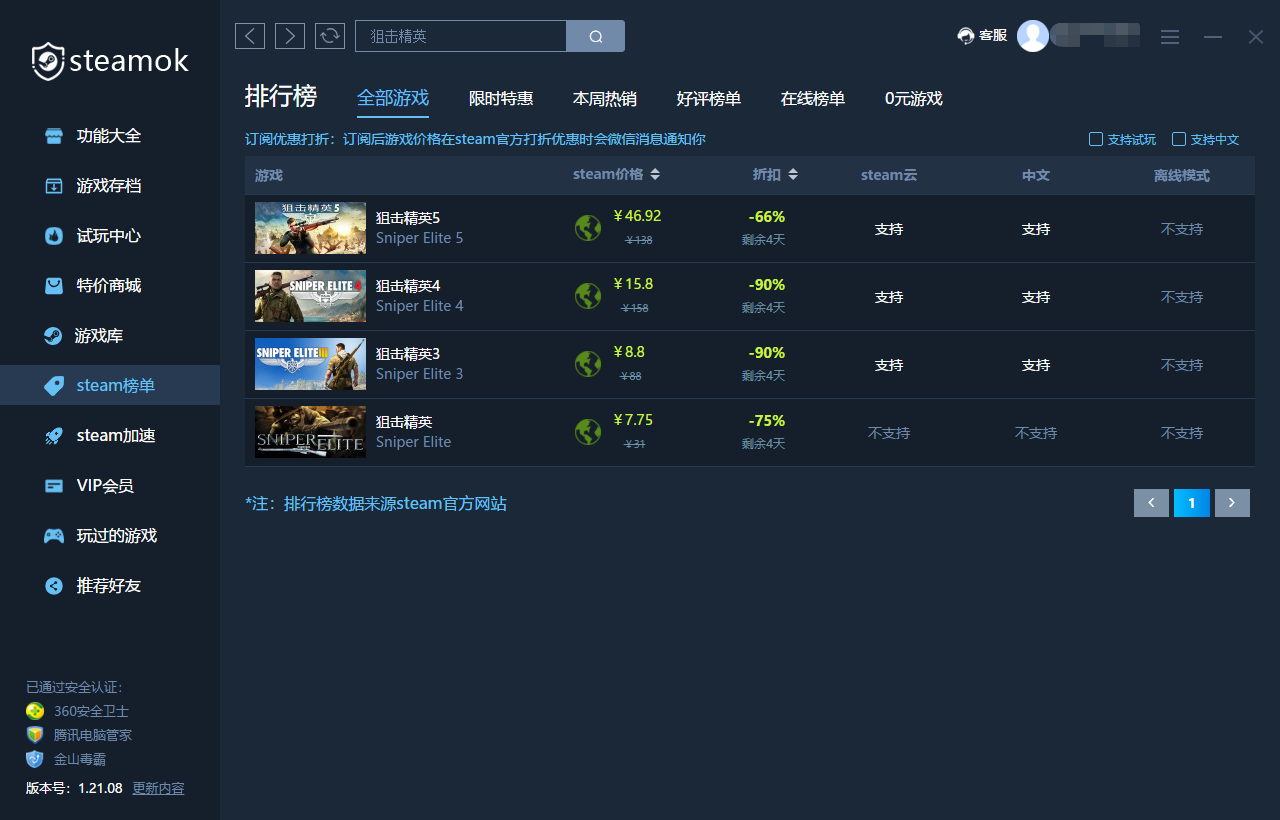Enable the 支持中文 checkbox
The width and height of the screenshot is (1280, 820).
pyautogui.click(x=1179, y=139)
